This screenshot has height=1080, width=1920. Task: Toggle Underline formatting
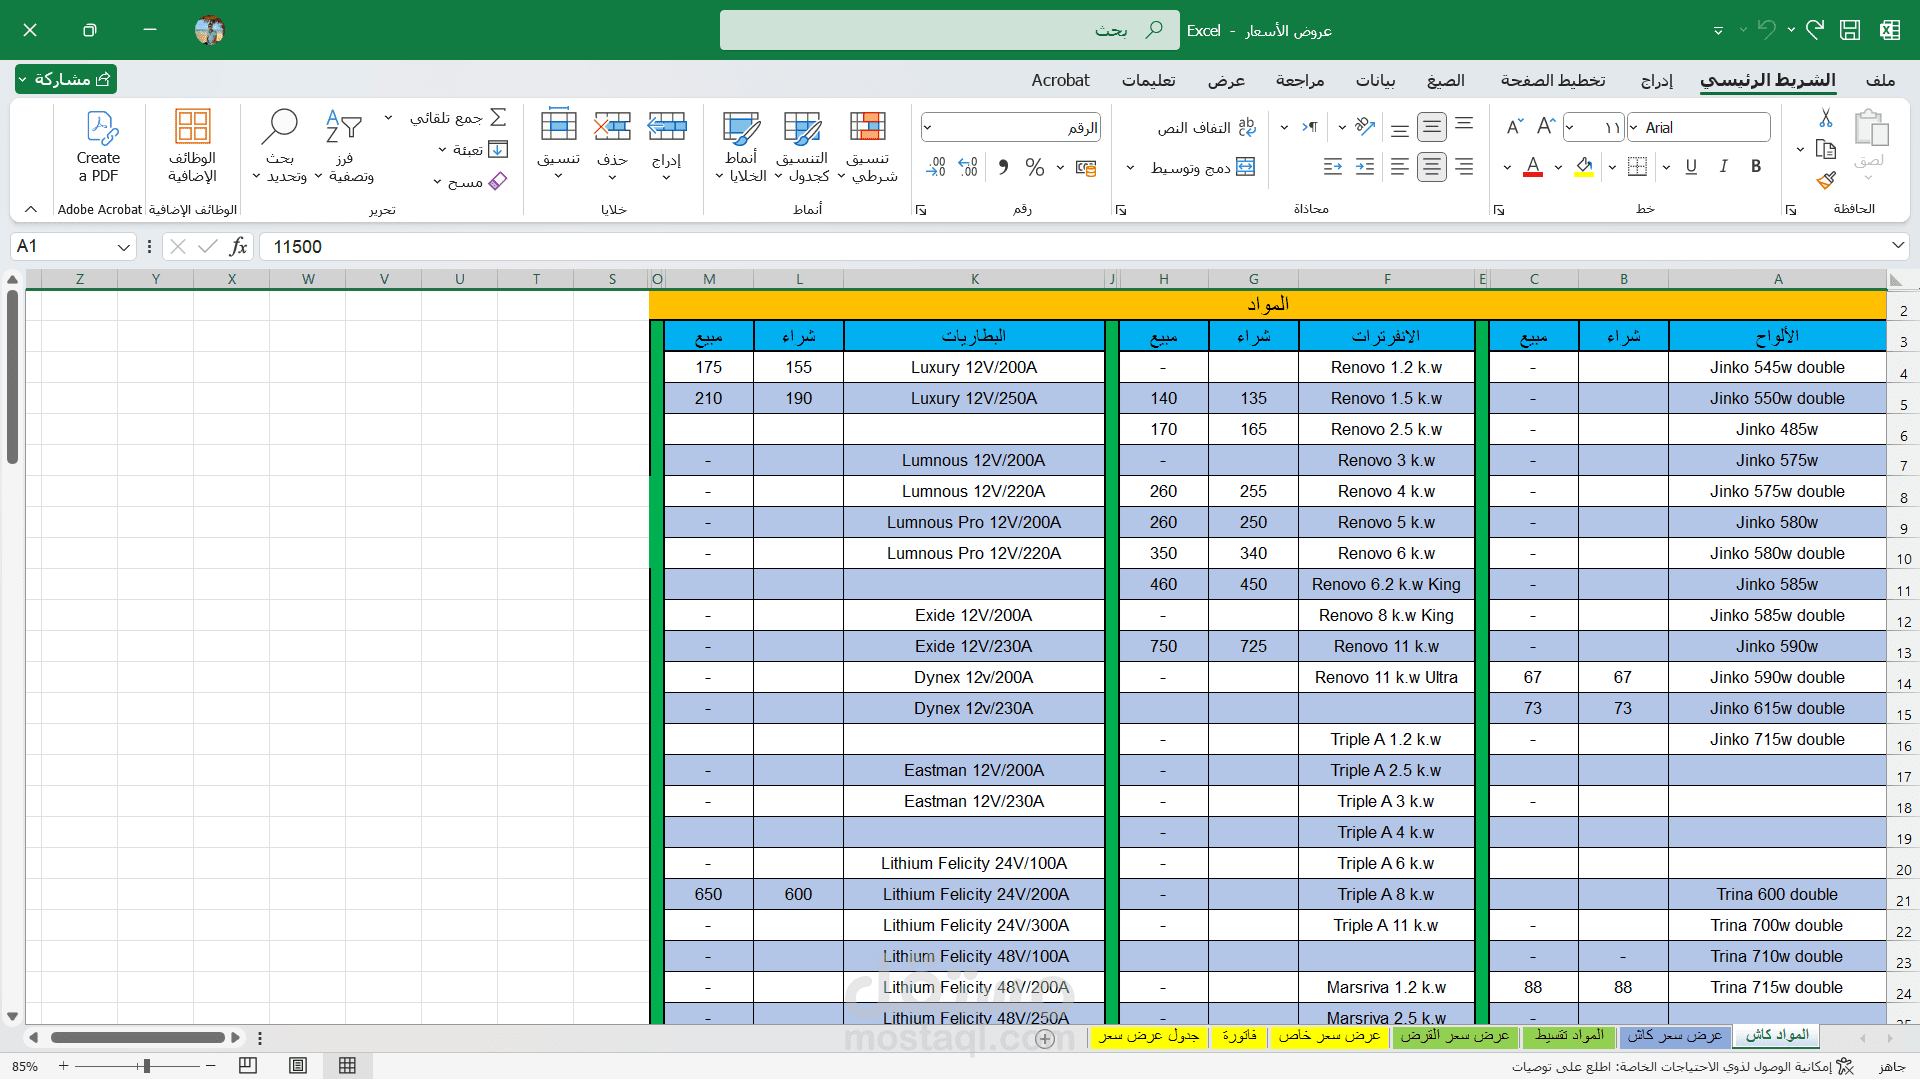click(x=1691, y=167)
